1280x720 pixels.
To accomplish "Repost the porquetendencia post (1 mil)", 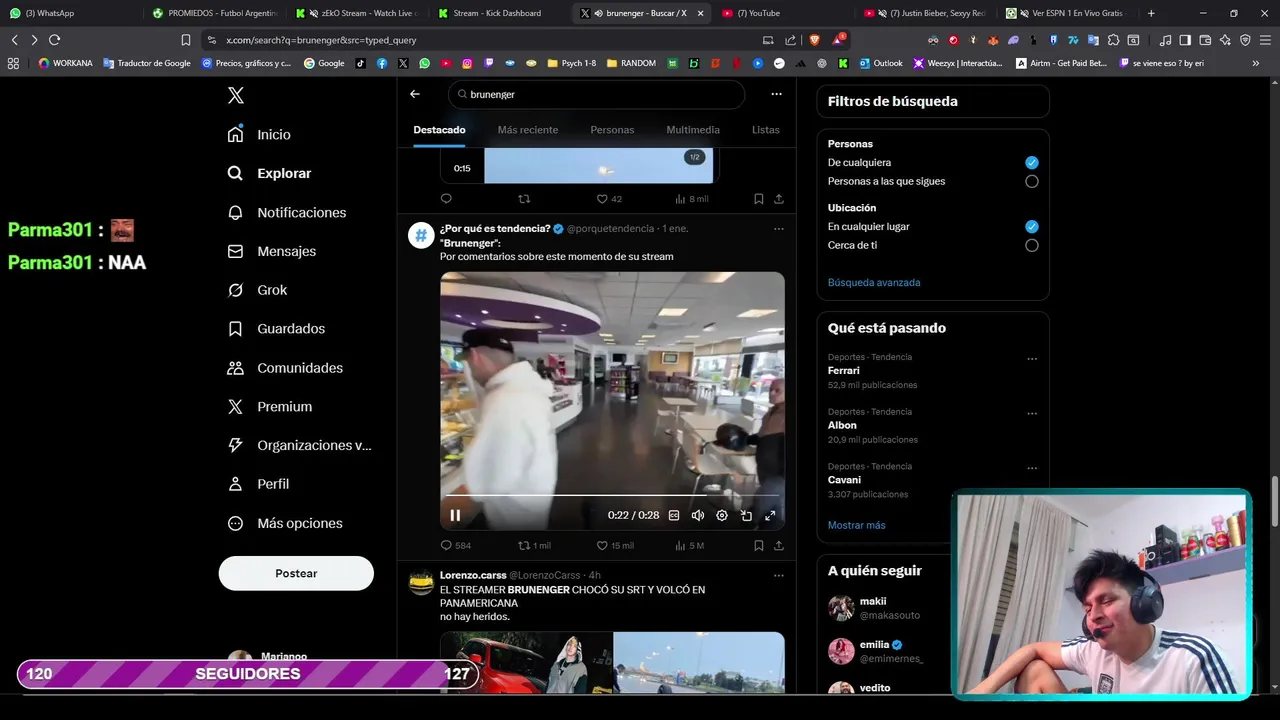I will click(x=534, y=545).
